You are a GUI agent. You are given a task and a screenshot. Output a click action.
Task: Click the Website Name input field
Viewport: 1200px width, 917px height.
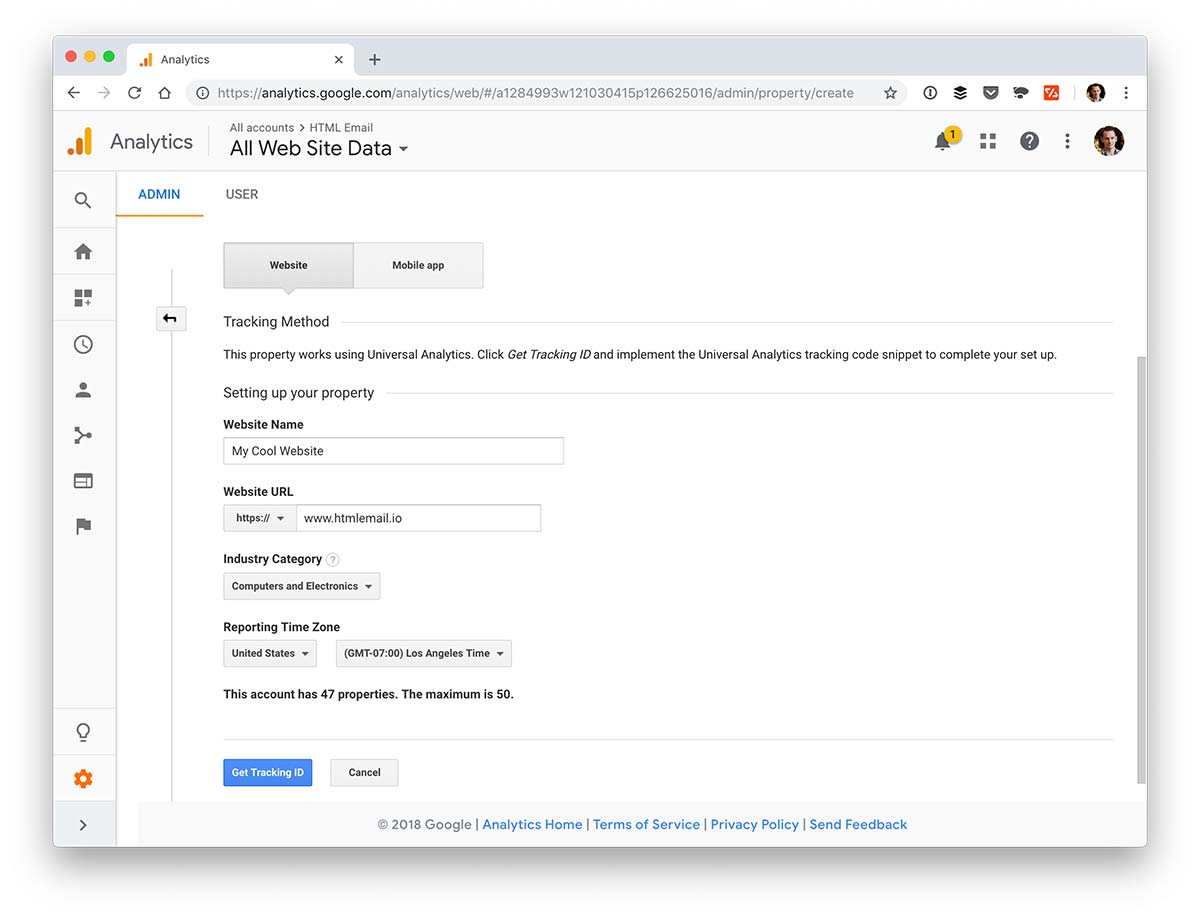(x=394, y=451)
